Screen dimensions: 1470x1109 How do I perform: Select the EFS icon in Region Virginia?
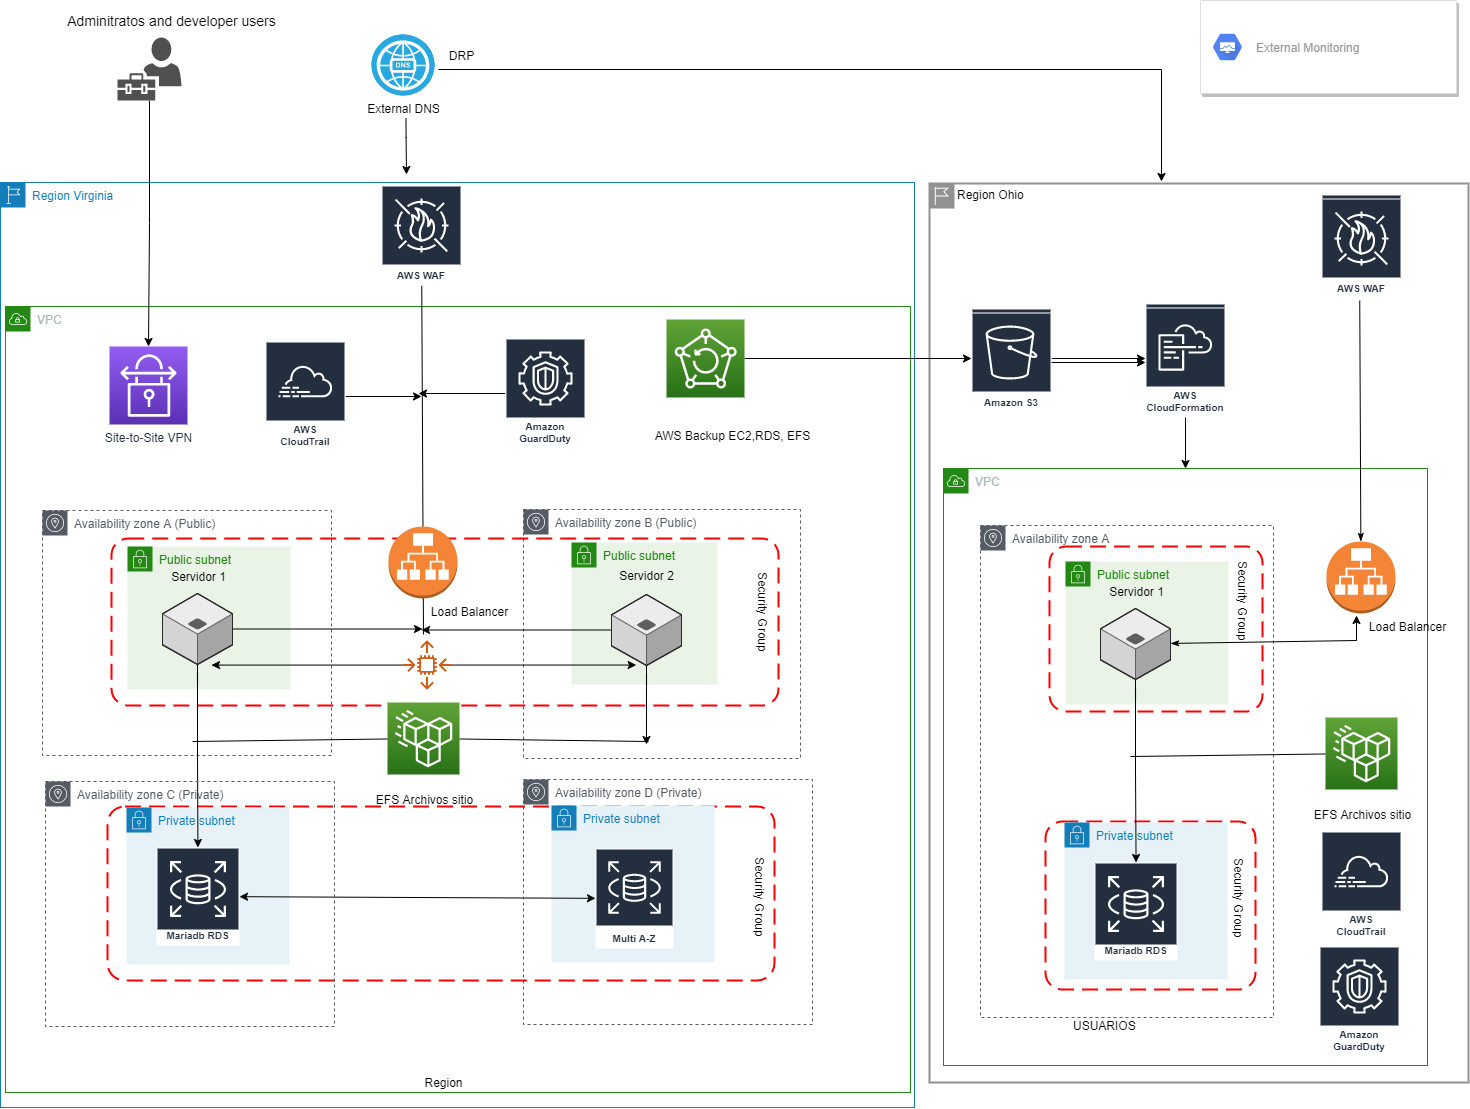click(423, 738)
